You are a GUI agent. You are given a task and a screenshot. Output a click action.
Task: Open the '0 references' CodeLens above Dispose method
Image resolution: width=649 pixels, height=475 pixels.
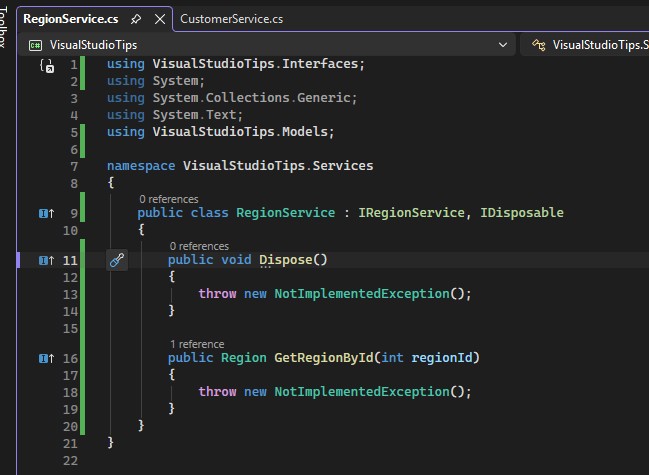[199, 246]
